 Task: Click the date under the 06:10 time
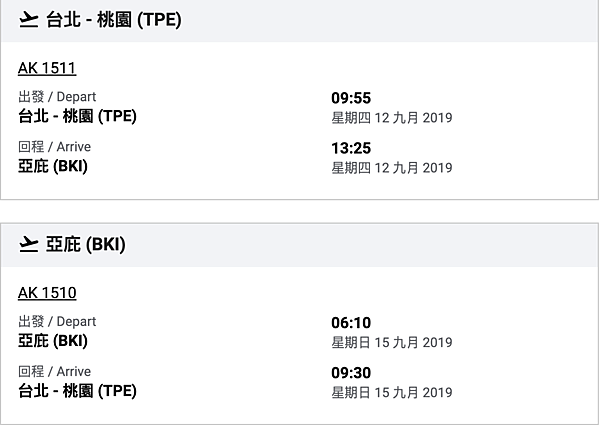click(x=392, y=343)
